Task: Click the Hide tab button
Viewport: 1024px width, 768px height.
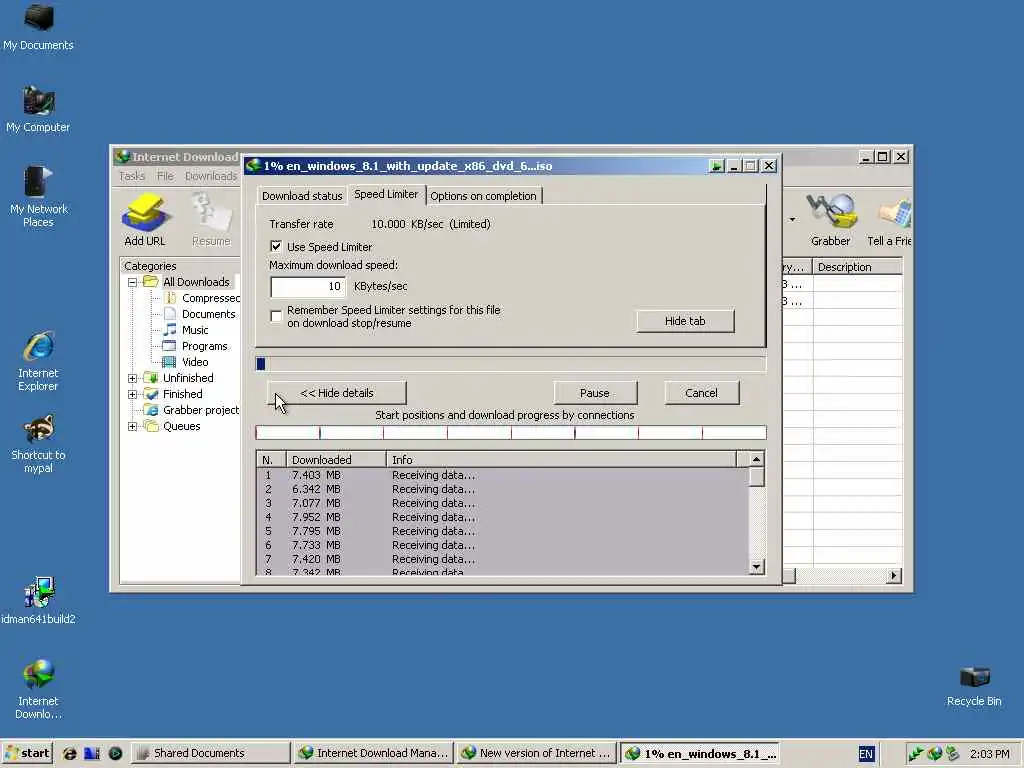Action: [x=685, y=321]
